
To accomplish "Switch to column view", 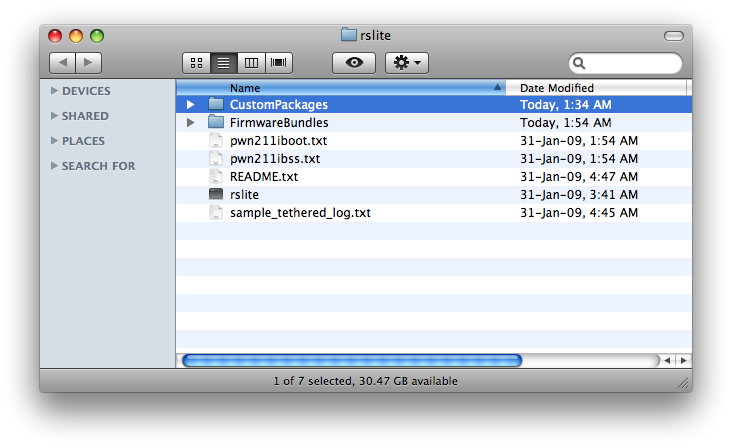I will 251,63.
